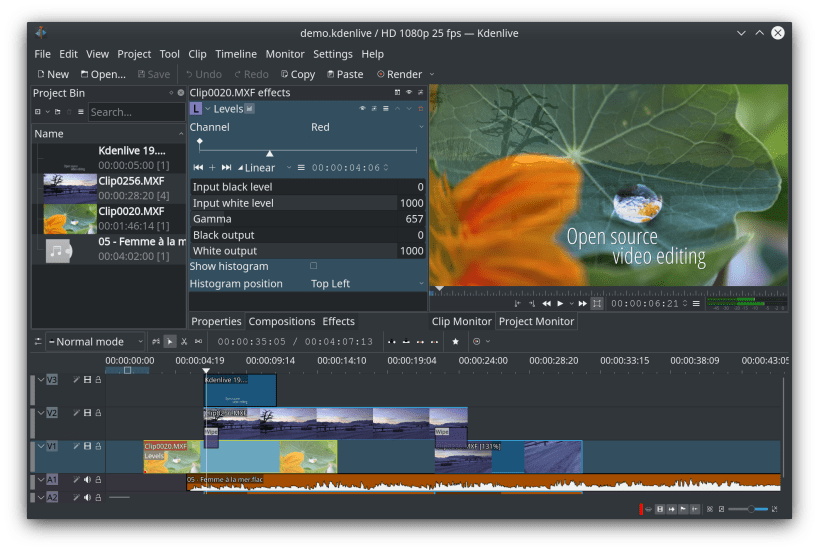Click the add keyframe plus icon
819x551 pixels.
(x=212, y=168)
